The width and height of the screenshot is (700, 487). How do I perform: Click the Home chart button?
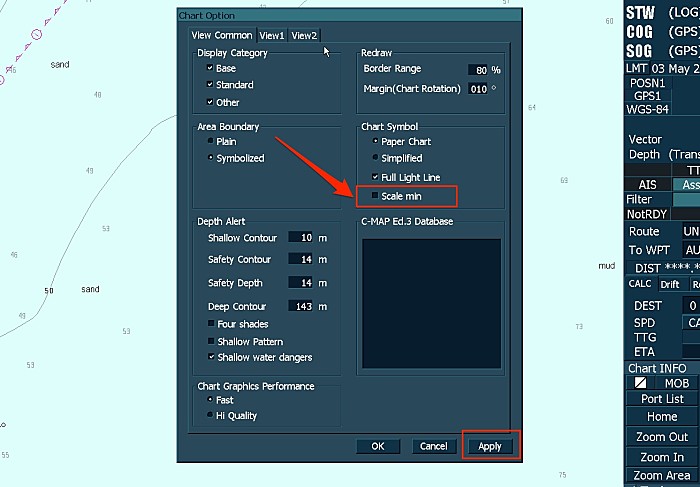(662, 417)
